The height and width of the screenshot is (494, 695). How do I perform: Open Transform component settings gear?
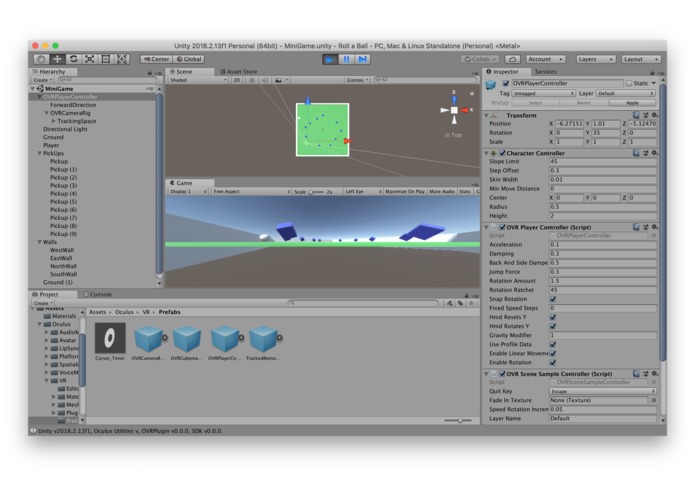point(655,115)
